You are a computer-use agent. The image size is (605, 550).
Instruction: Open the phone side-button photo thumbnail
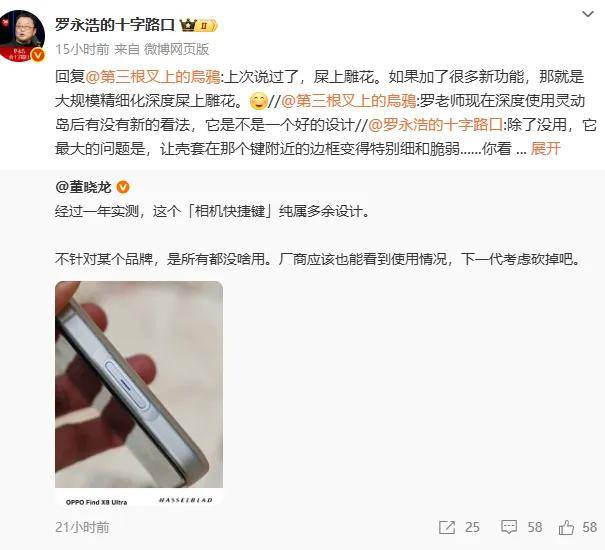coord(139,394)
